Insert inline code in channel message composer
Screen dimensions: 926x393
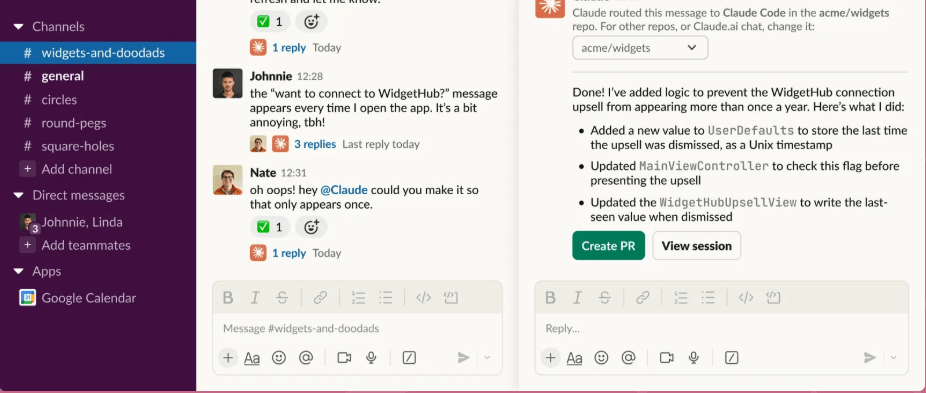pos(423,298)
